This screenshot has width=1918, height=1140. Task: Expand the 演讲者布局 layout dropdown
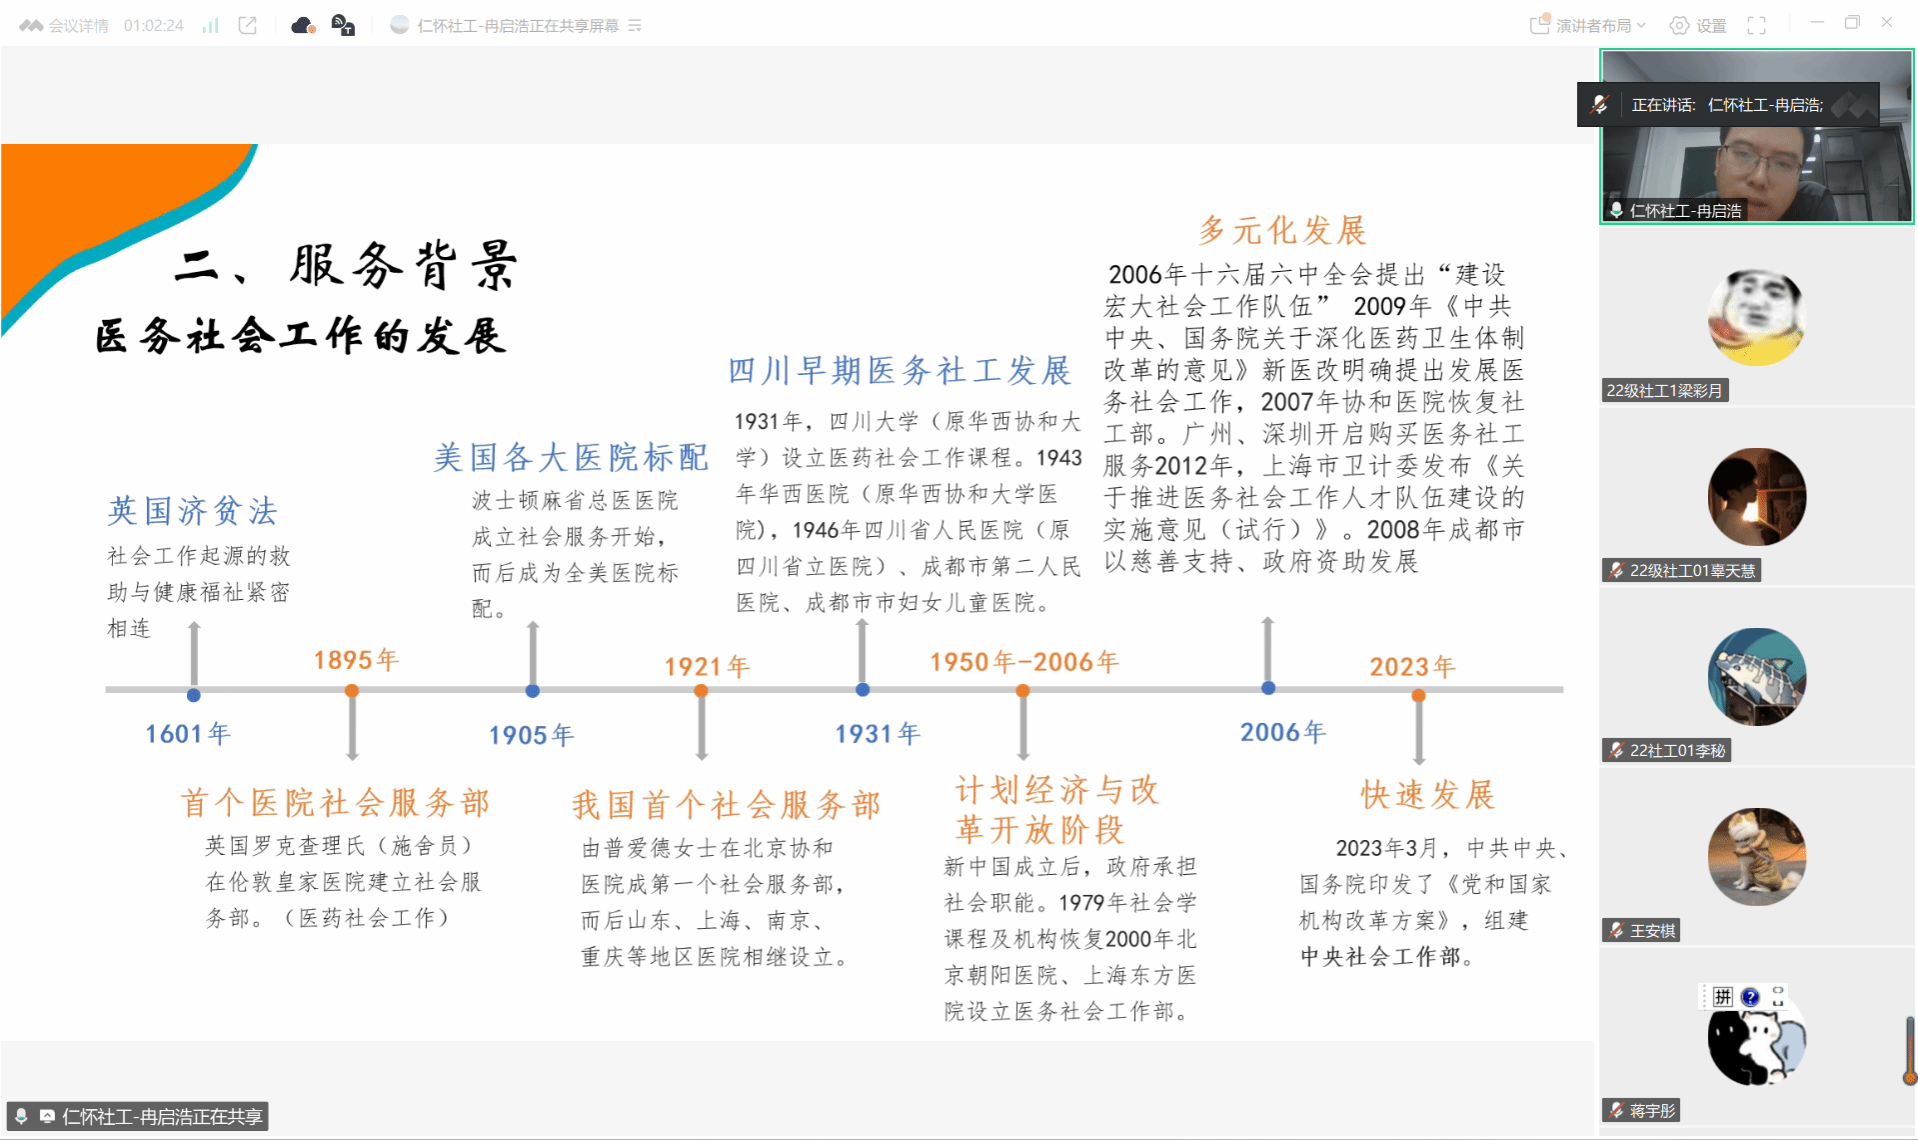point(1589,26)
